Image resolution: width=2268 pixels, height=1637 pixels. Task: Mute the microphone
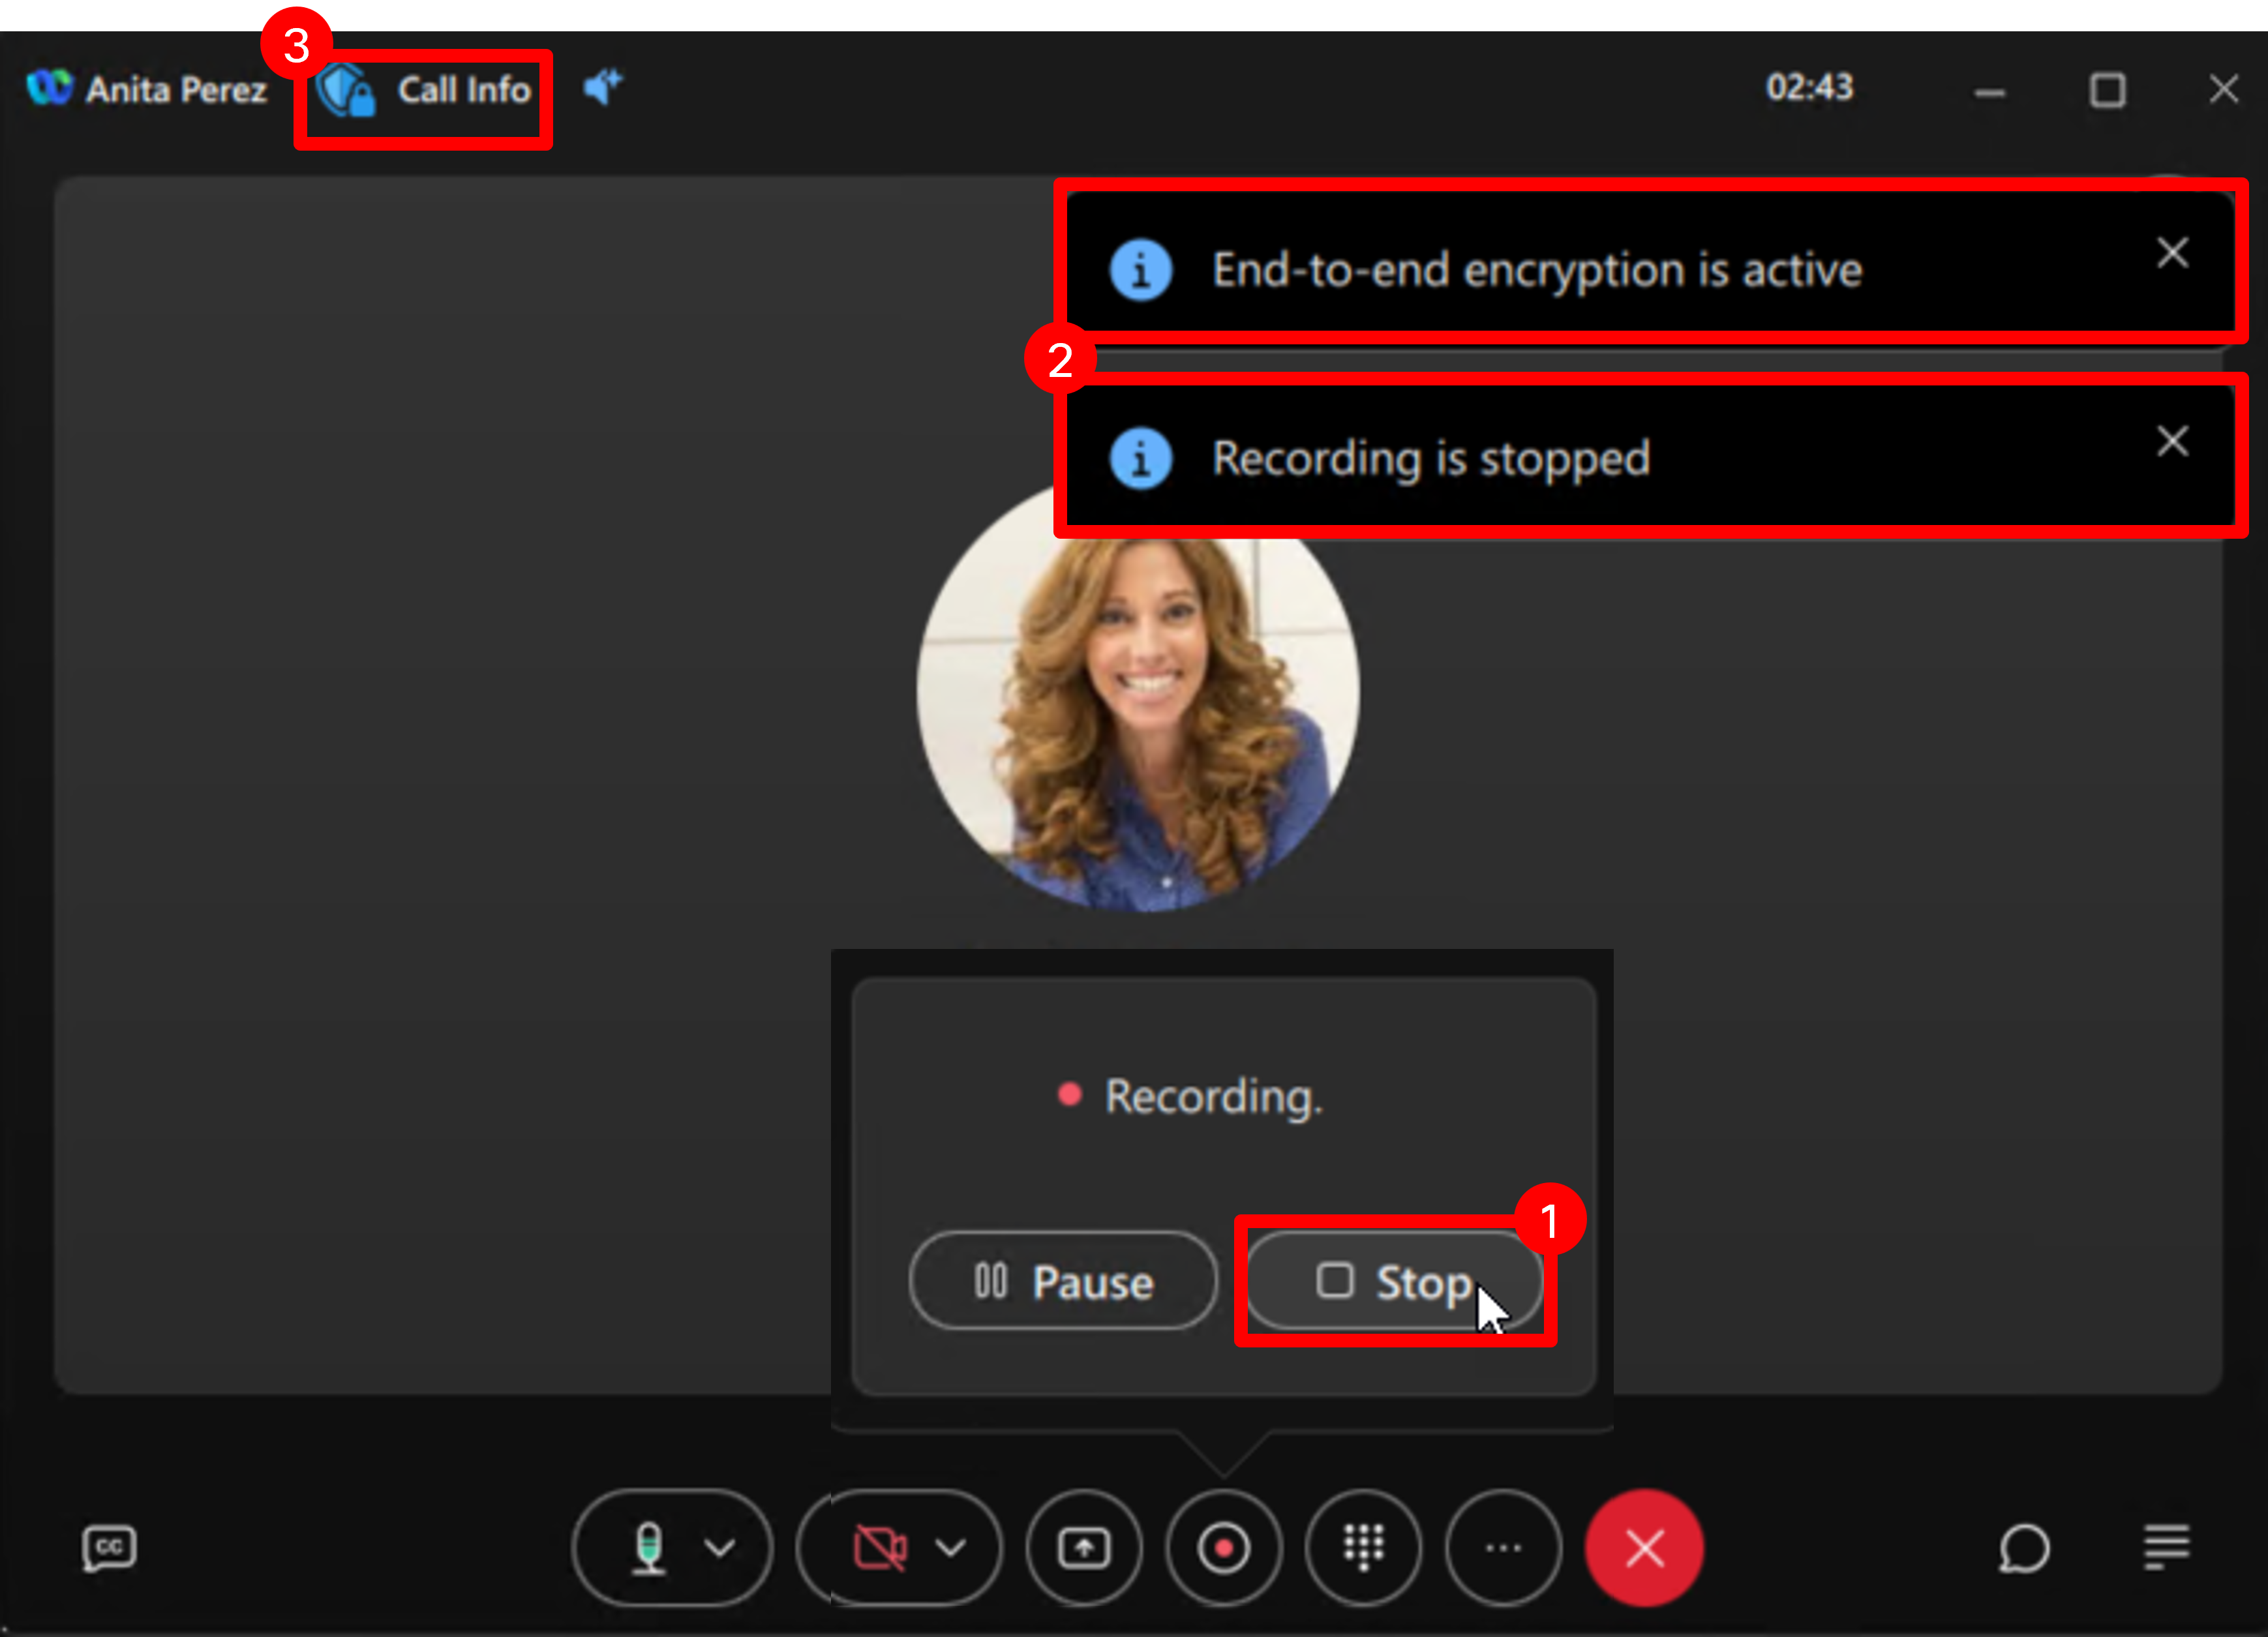[x=649, y=1547]
